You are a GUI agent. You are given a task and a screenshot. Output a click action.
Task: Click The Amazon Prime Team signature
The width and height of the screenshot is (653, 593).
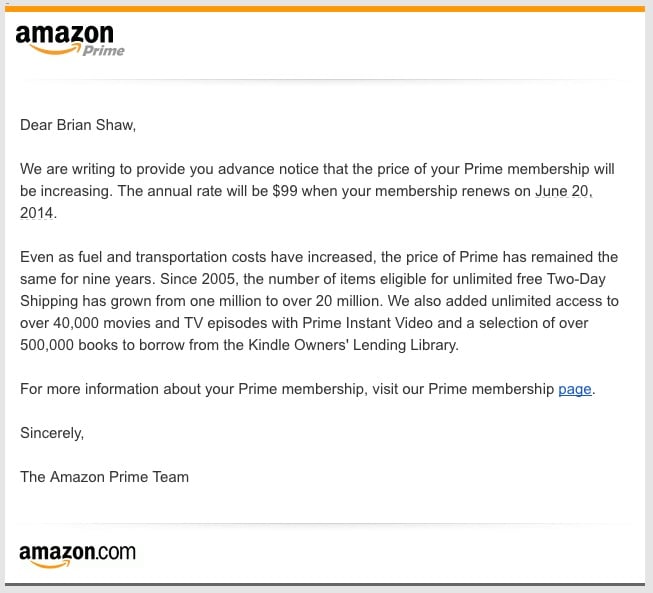coord(104,476)
